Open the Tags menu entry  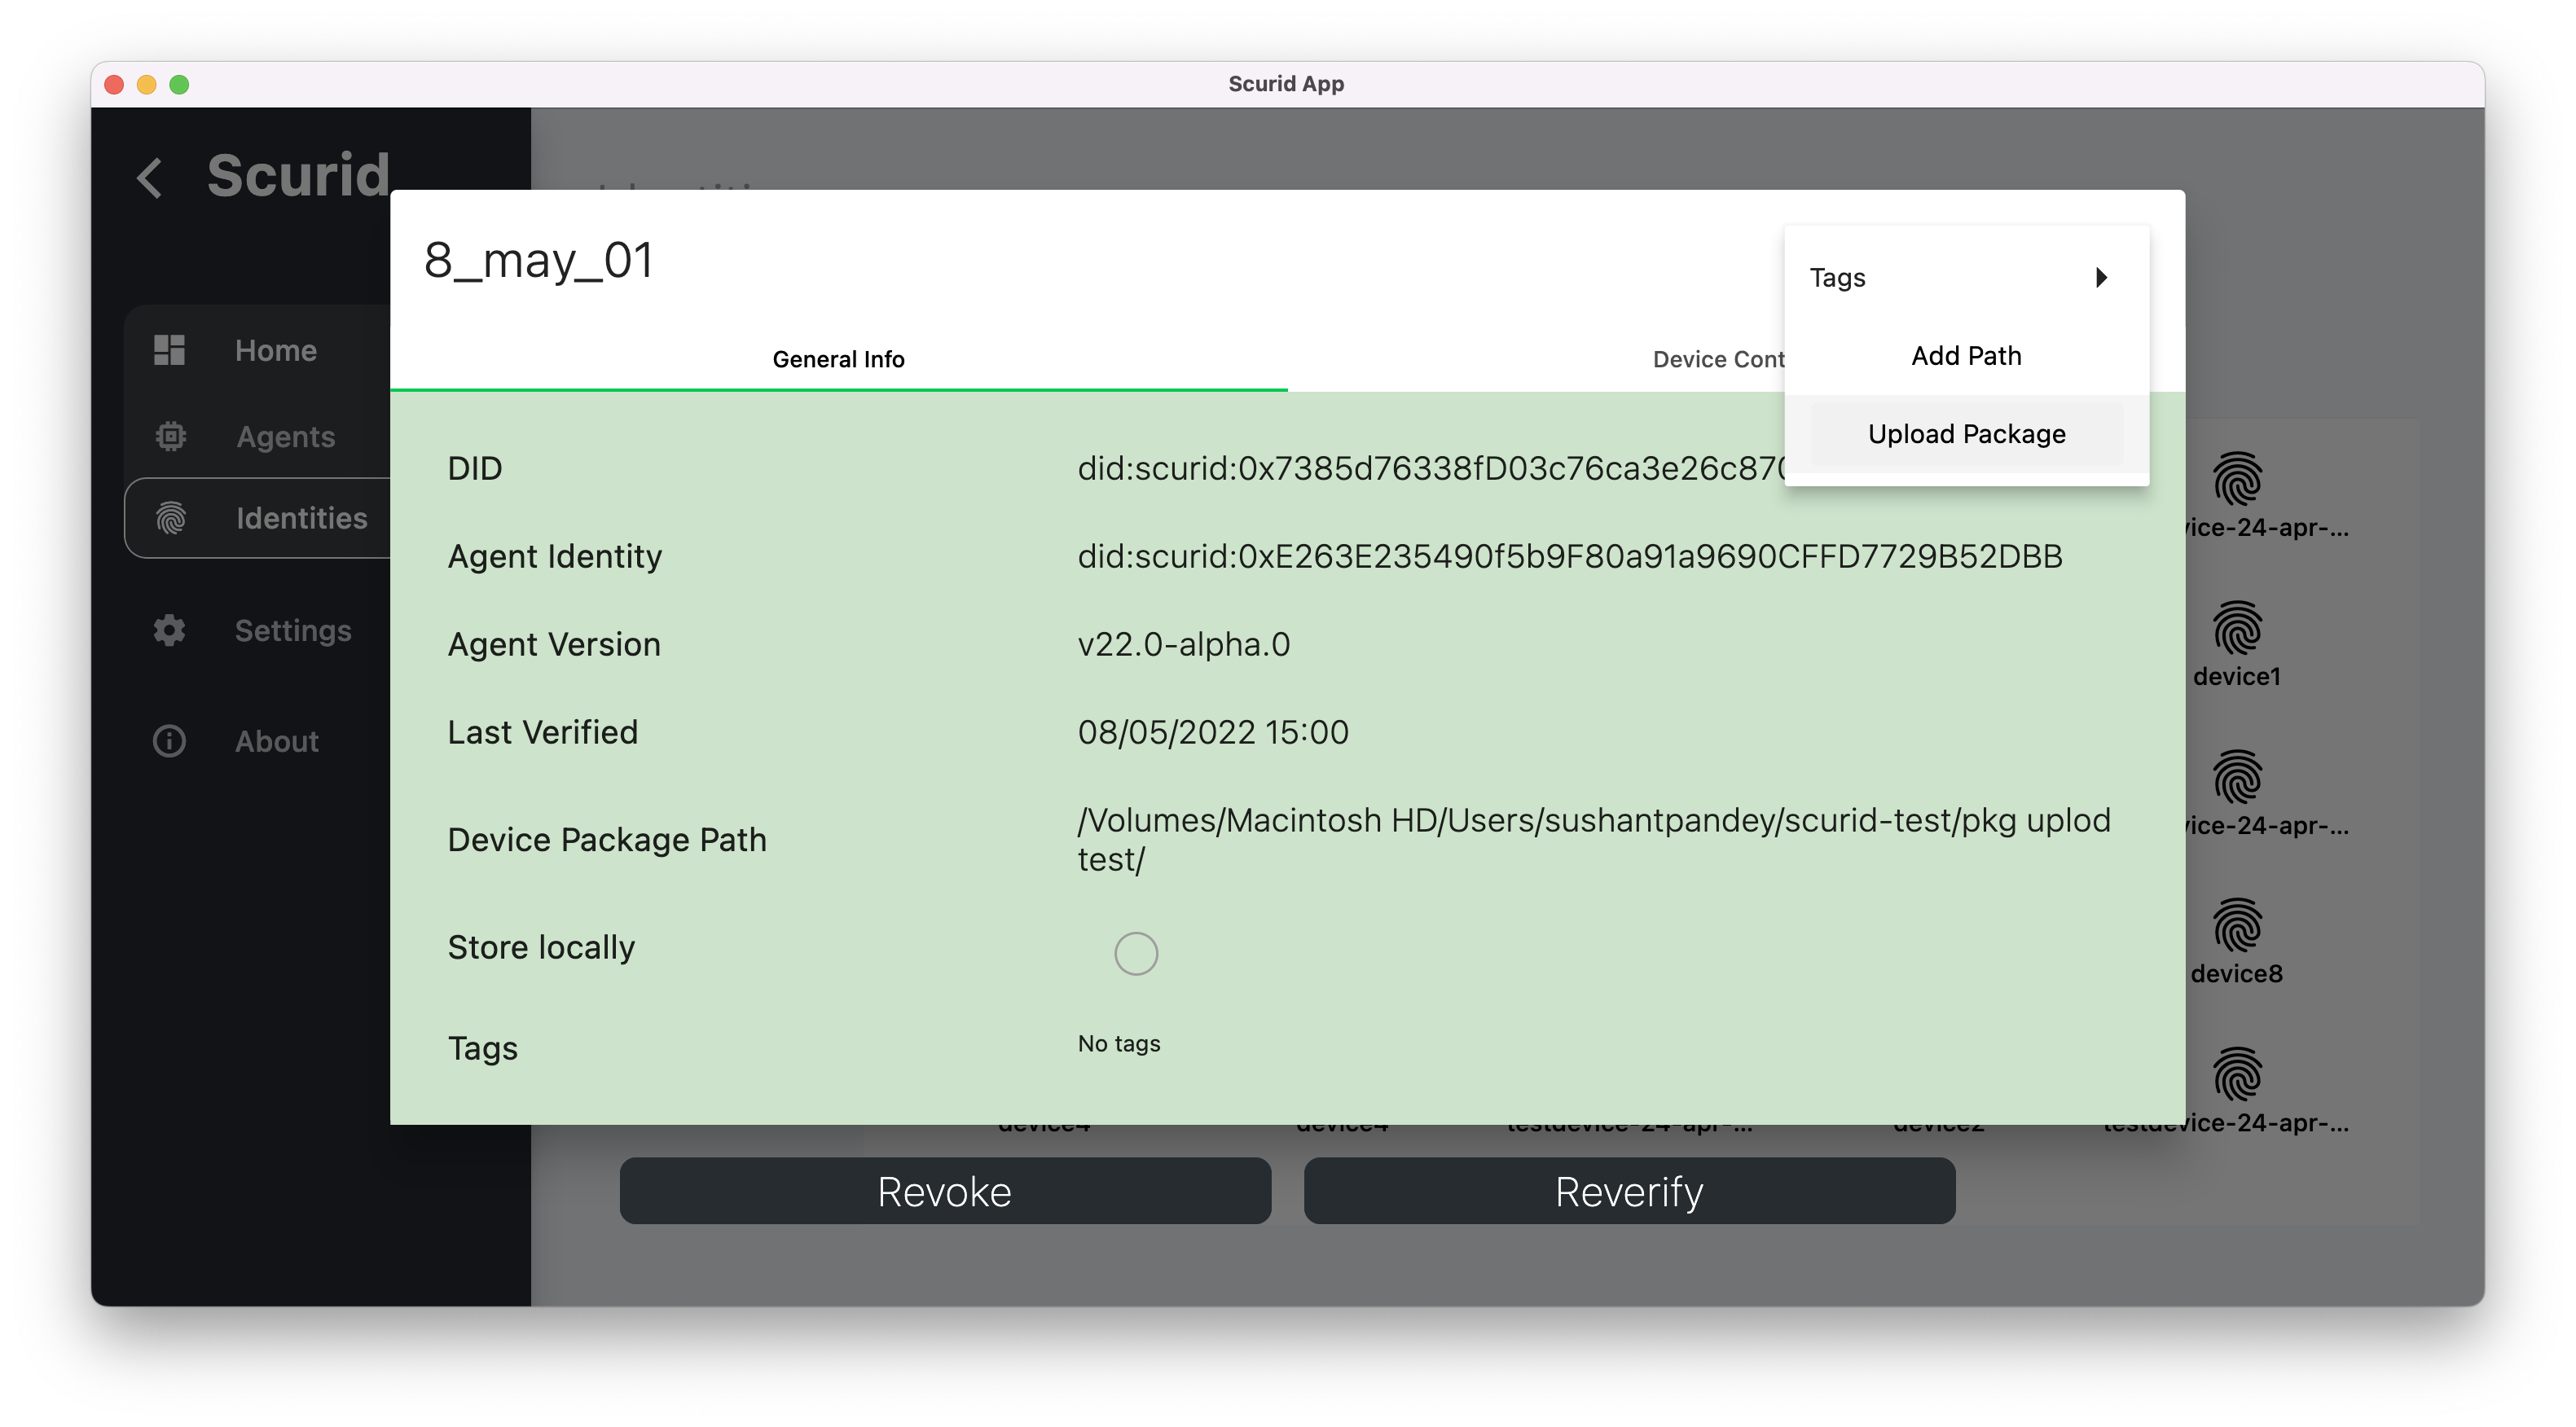point(1966,277)
